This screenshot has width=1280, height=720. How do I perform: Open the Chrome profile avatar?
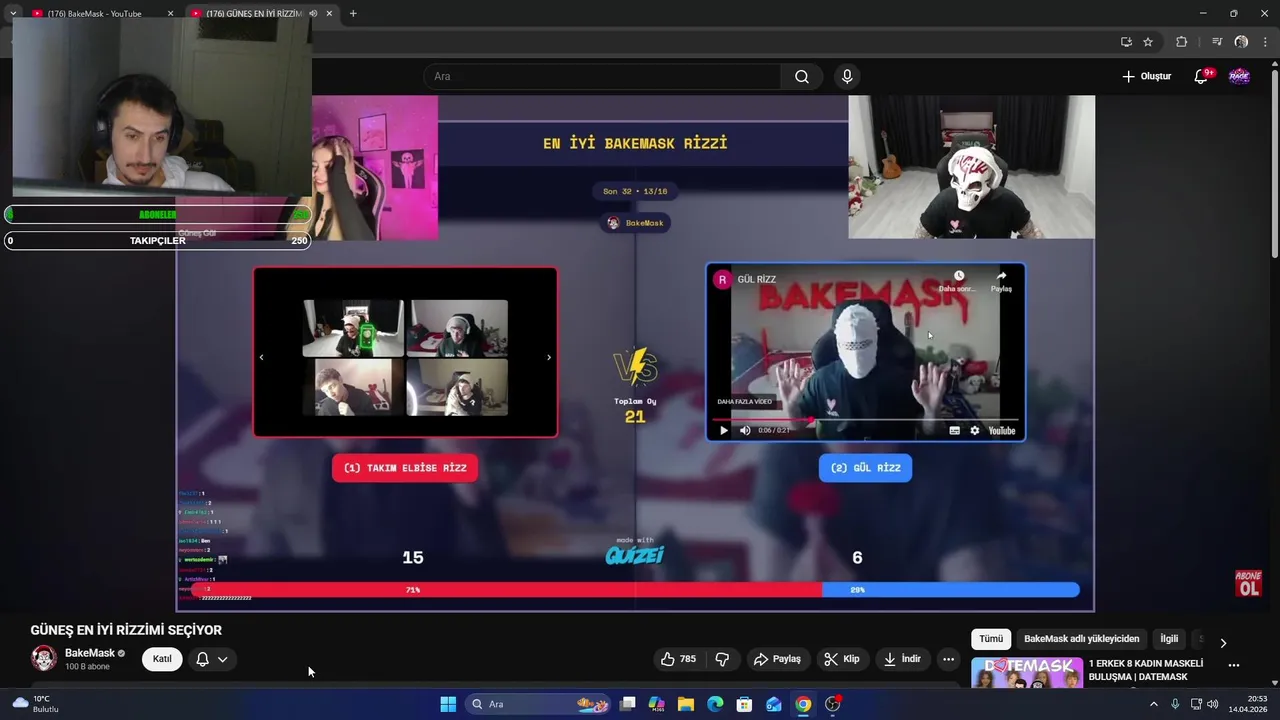pyautogui.click(x=1241, y=42)
